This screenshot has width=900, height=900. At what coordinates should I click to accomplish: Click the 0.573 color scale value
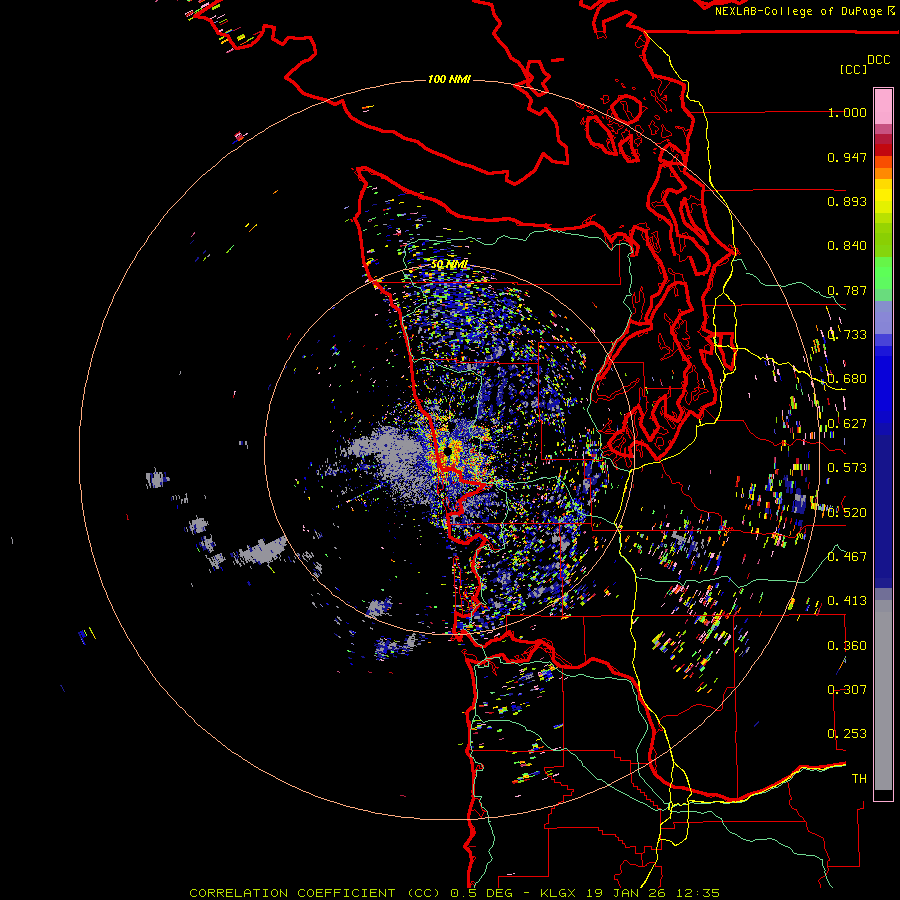pyautogui.click(x=847, y=468)
